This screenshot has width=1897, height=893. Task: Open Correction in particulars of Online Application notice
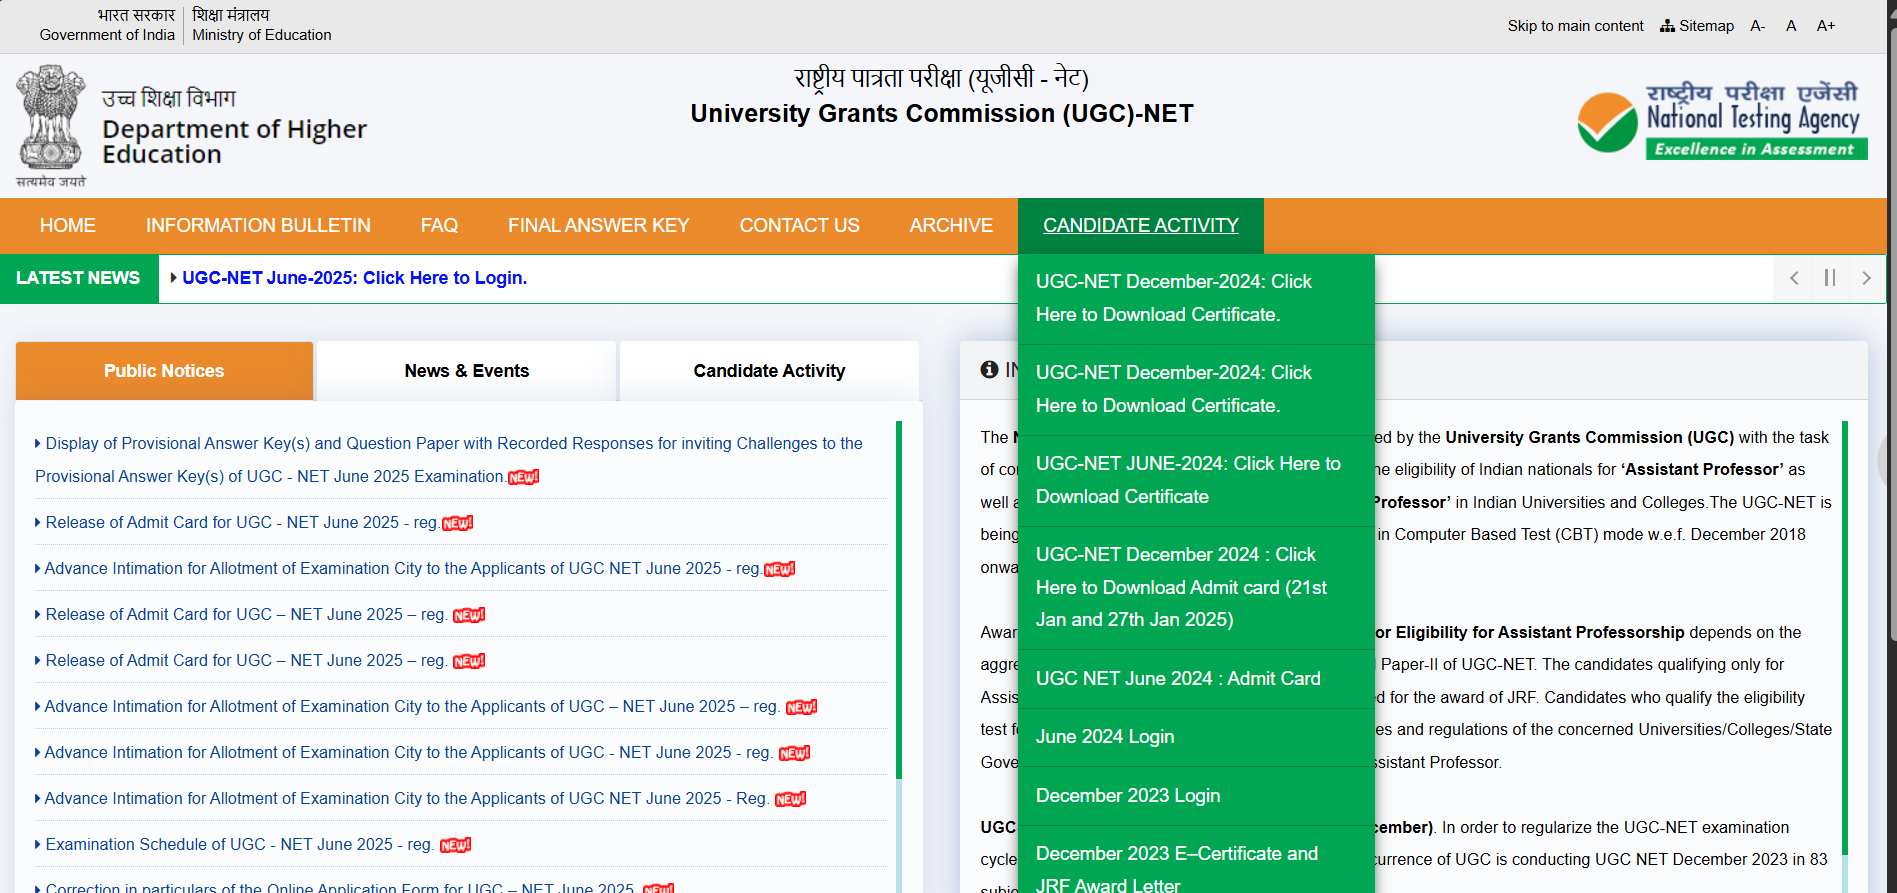(340, 888)
